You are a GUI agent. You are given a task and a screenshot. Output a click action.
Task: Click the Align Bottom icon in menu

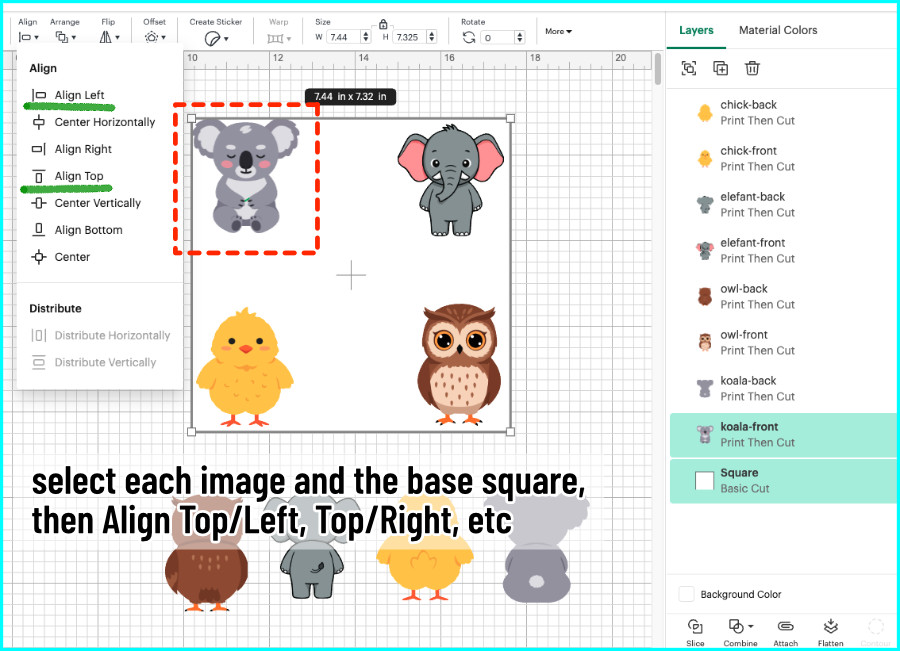pyautogui.click(x=38, y=230)
